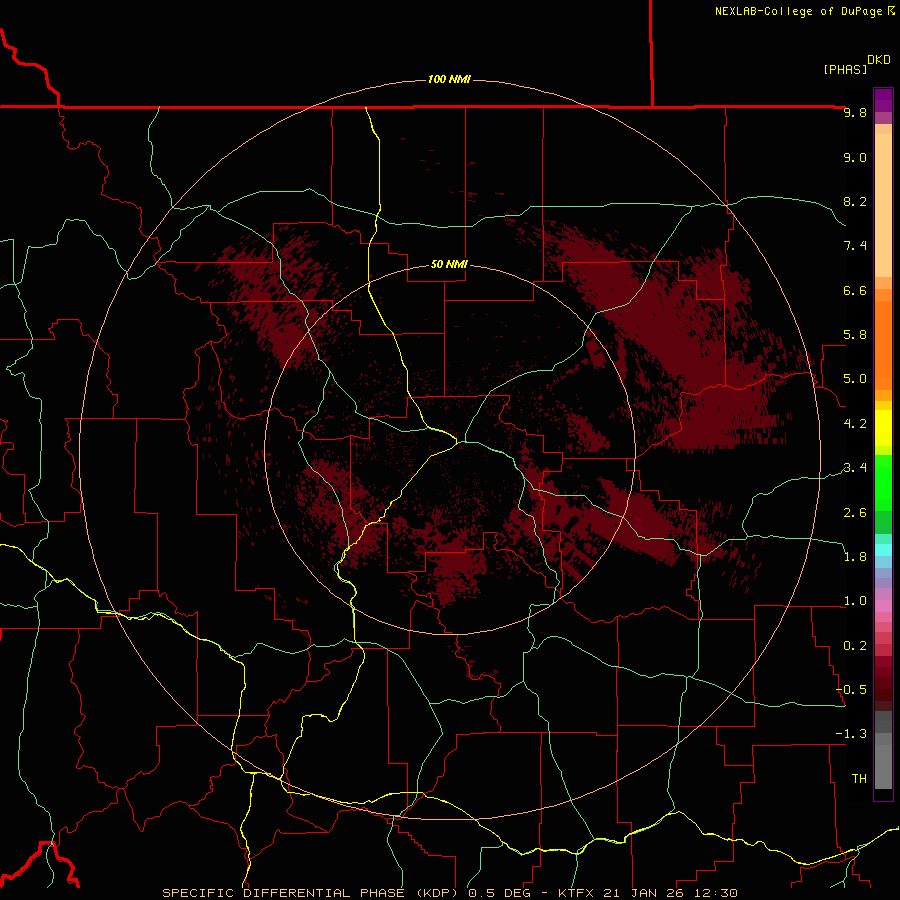Pick the bright yellow segment of color bar

tap(883, 428)
